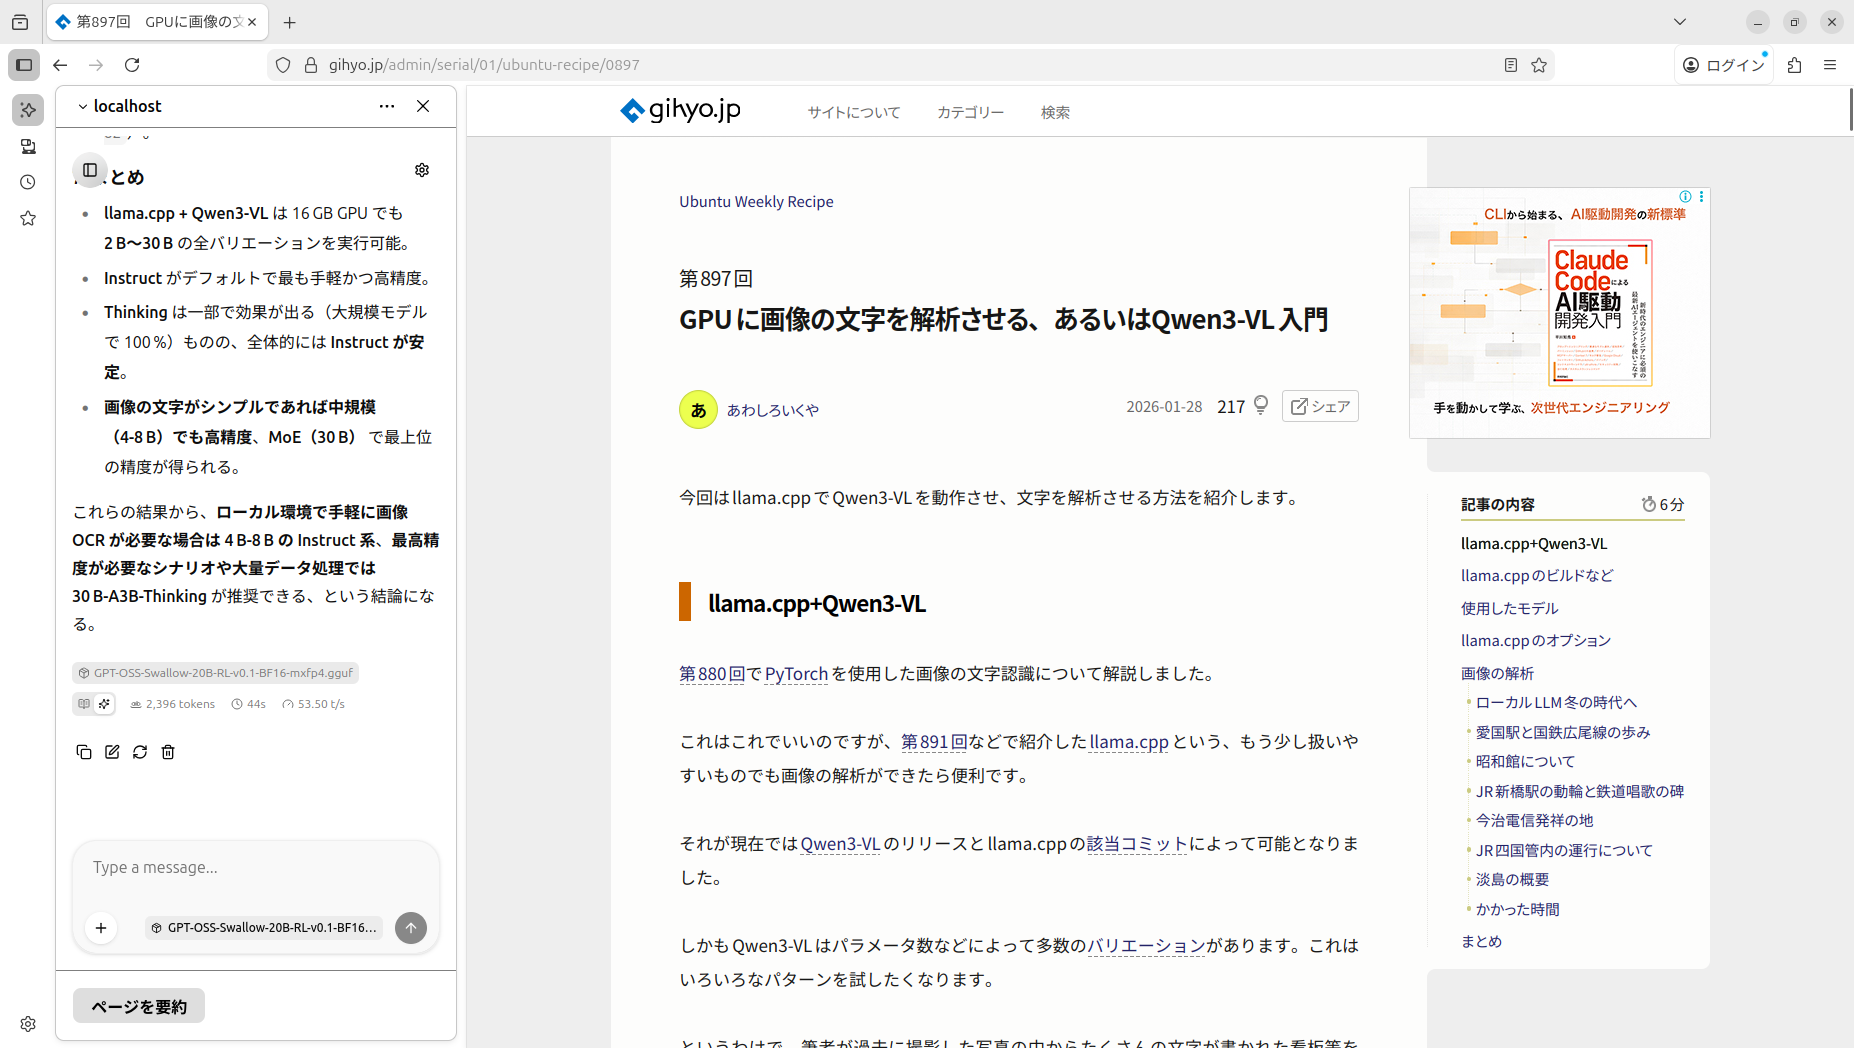Screen dimensions: 1854x1048
Task: Send the message with the arrow button
Action: click(410, 928)
